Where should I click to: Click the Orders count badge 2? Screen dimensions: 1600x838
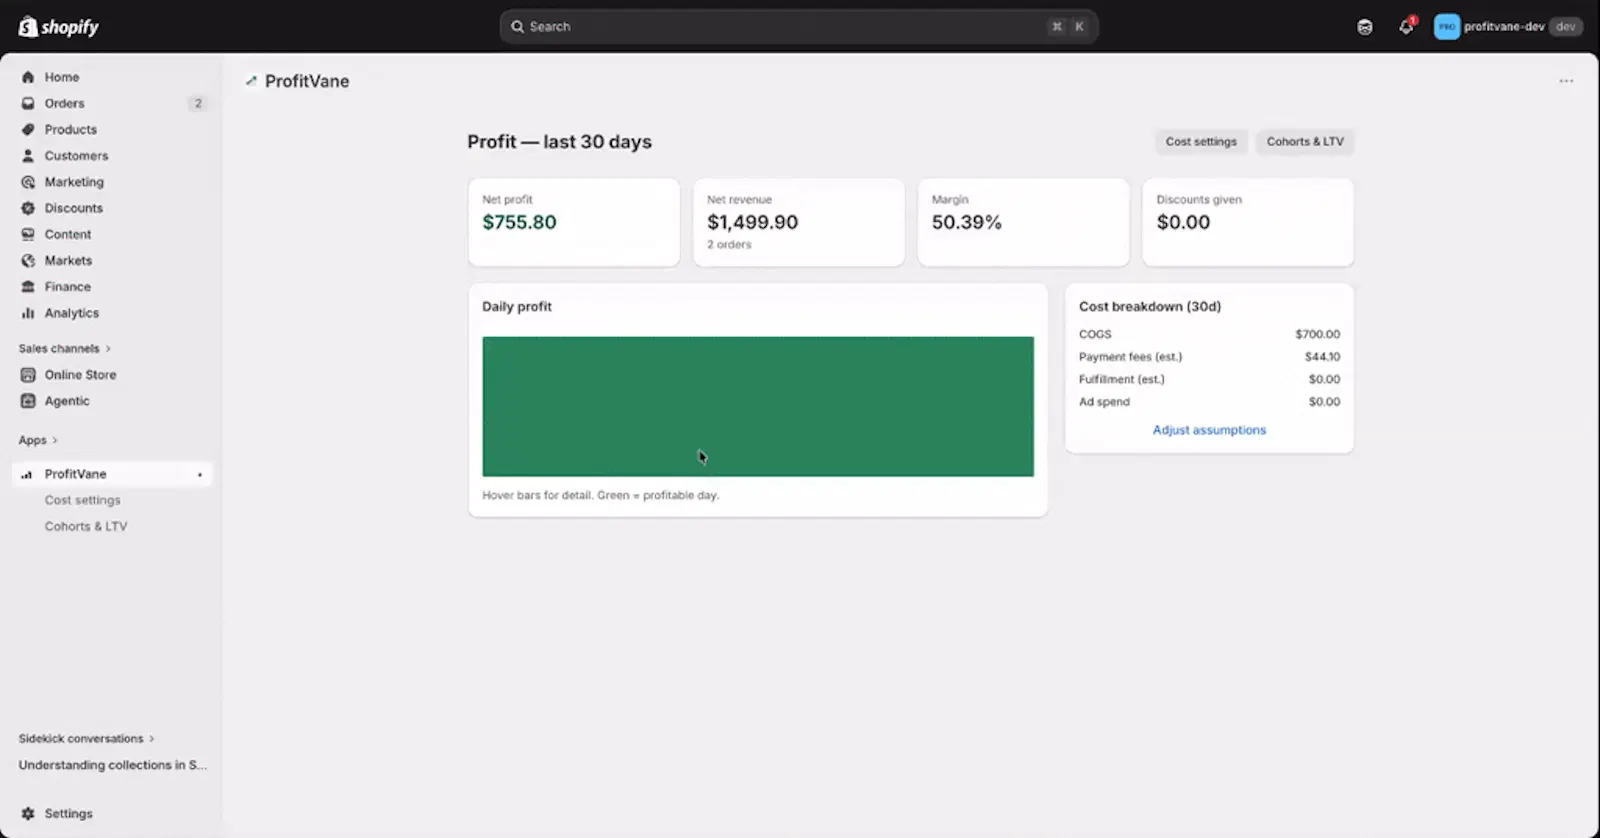tap(198, 103)
